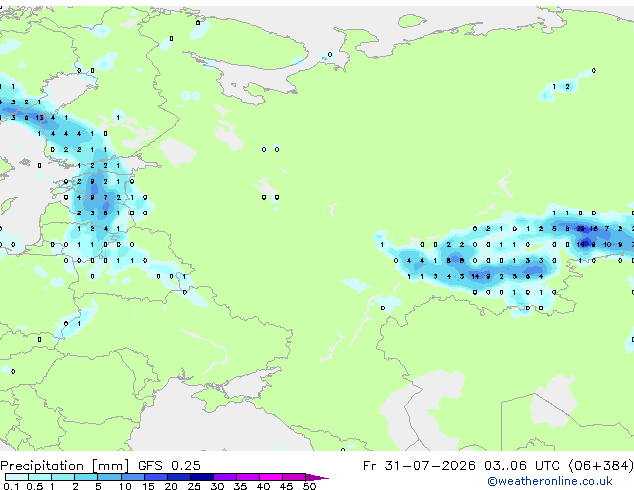Click the '14' precipitation value on map
Screen dimensions: 634x490
tap(475, 277)
